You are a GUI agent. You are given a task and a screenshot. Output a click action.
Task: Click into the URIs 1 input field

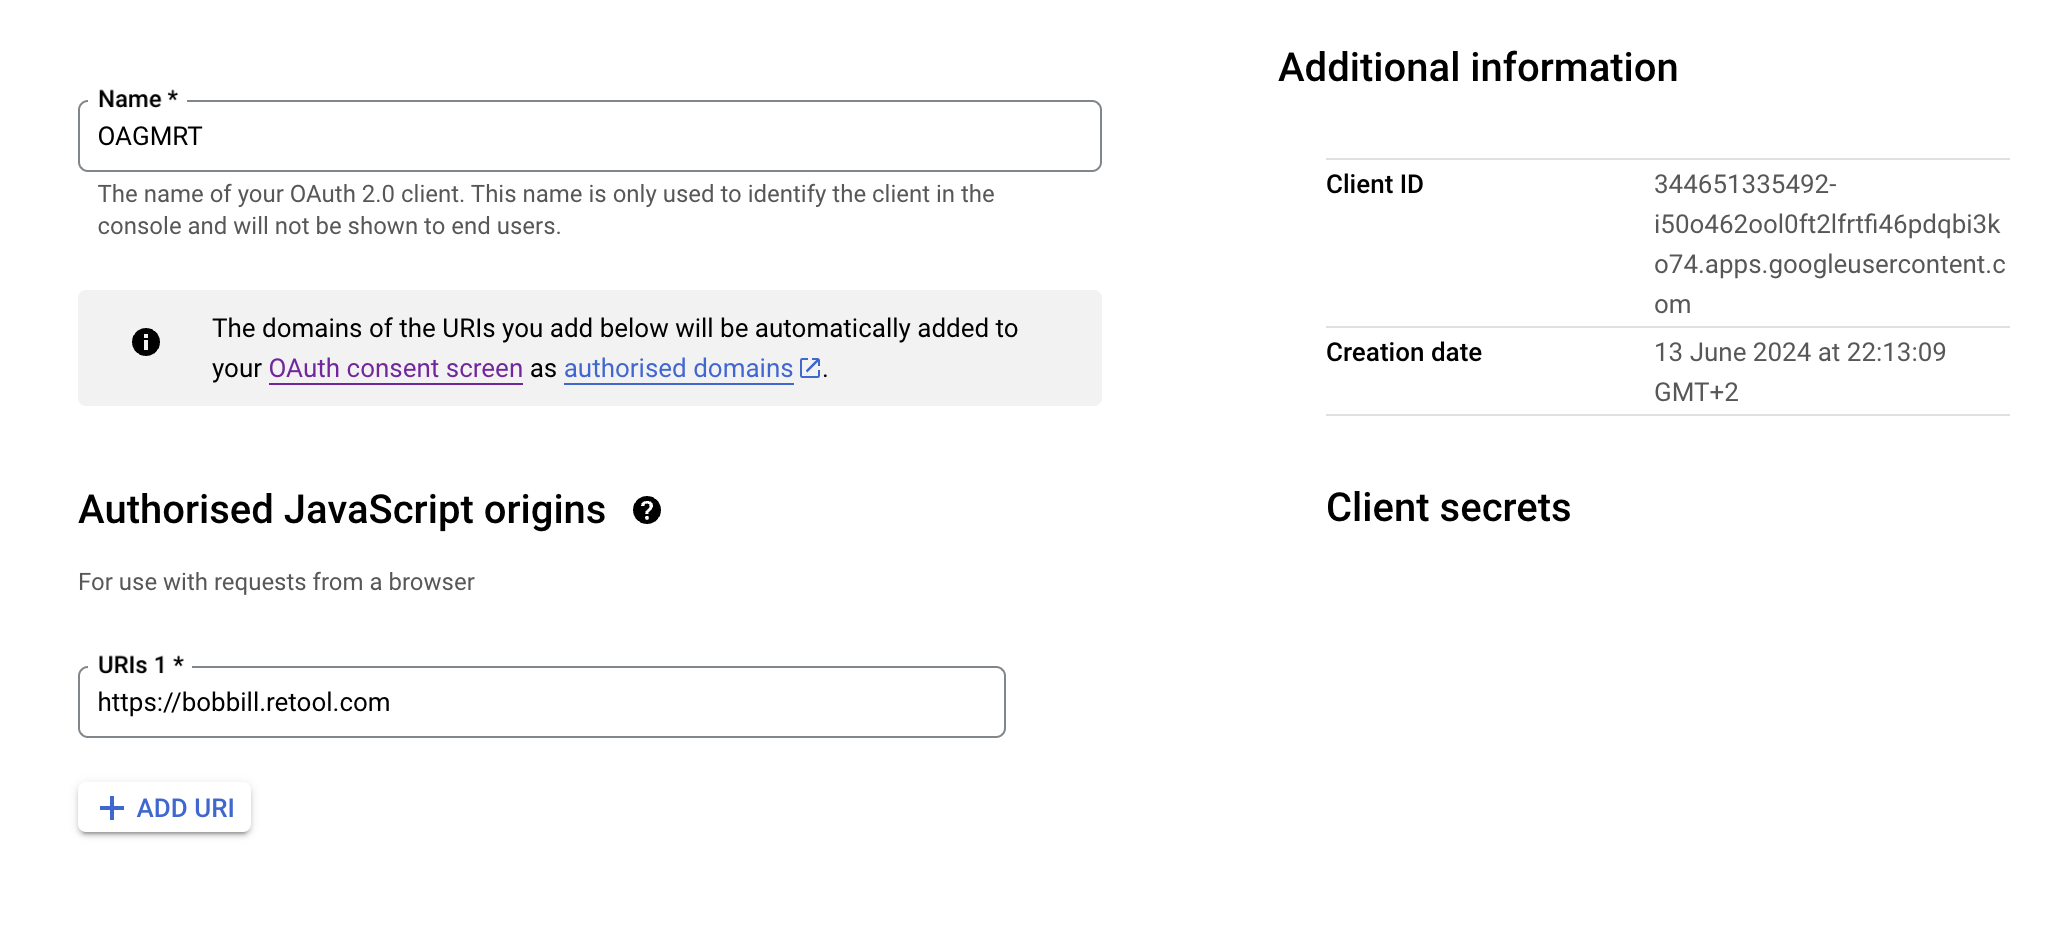[541, 702]
